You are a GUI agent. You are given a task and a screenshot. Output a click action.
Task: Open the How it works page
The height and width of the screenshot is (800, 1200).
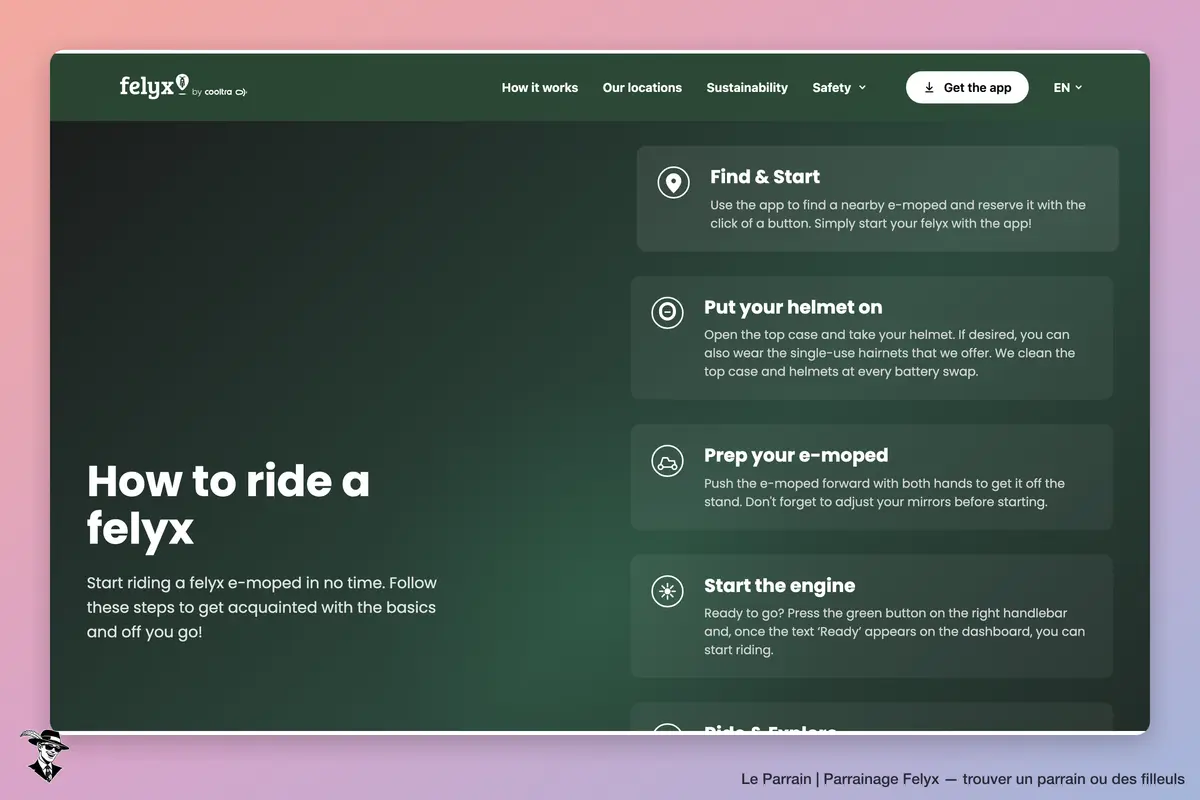point(540,88)
